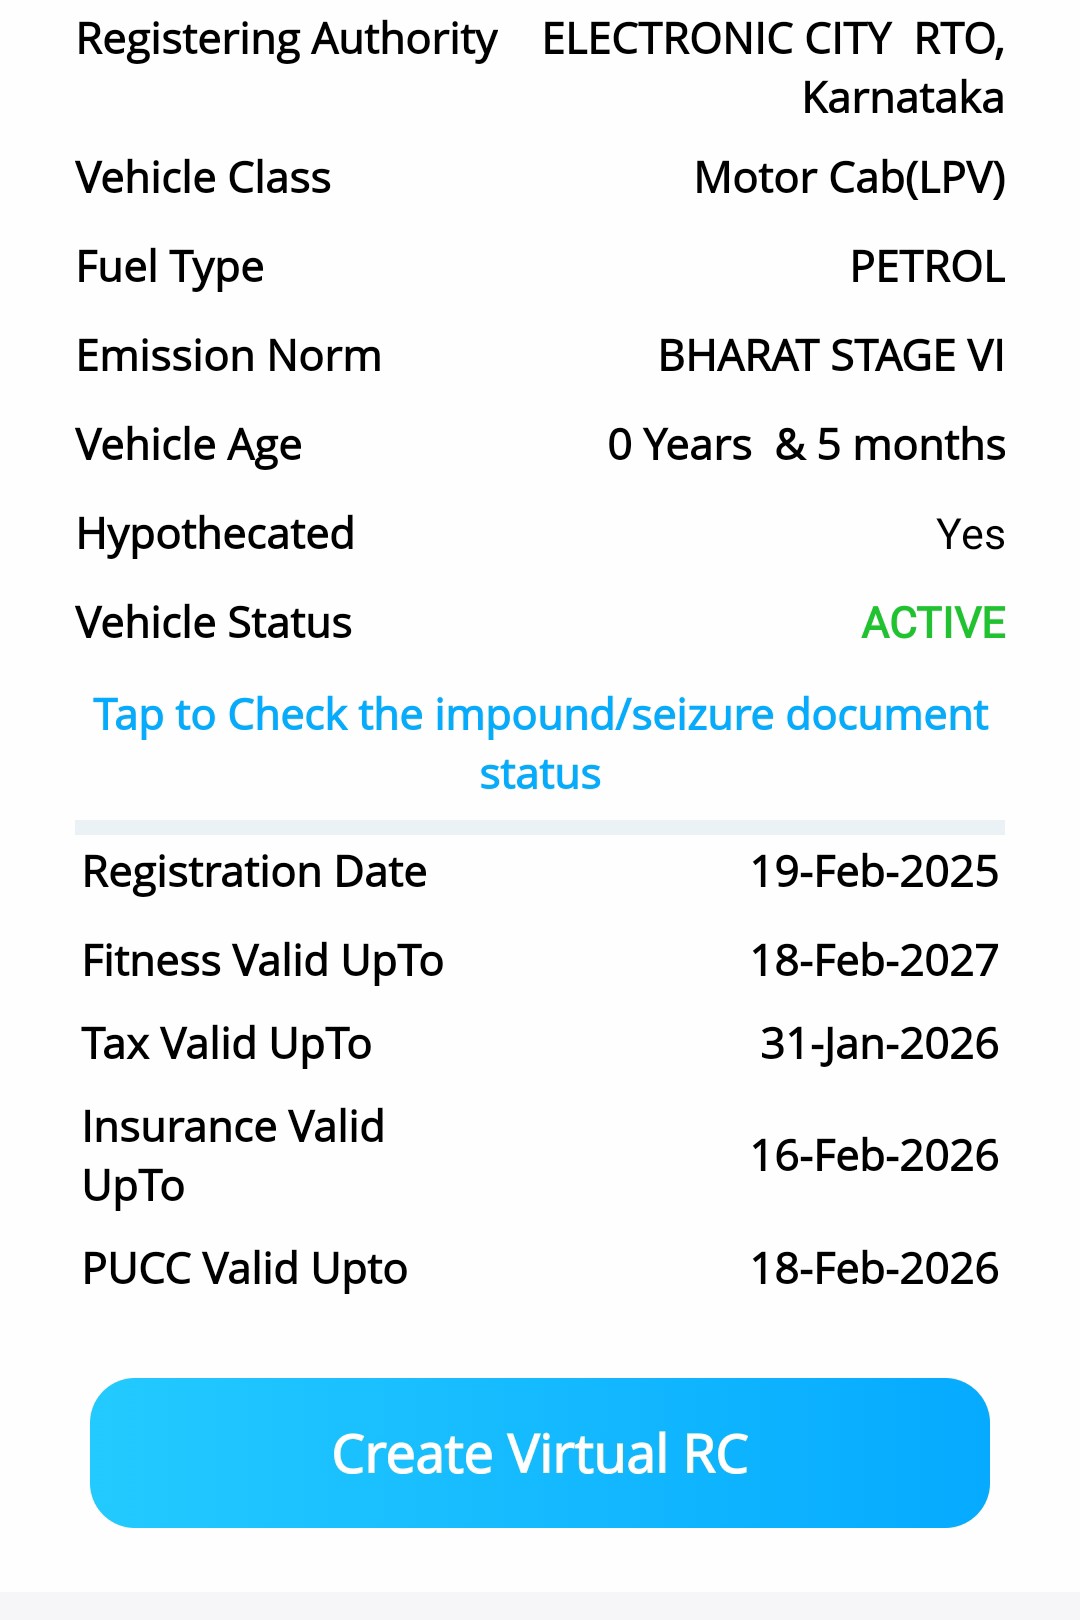The height and width of the screenshot is (1620, 1080).
Task: Select the registration date 19-Feb-2025
Action: pos(874,872)
